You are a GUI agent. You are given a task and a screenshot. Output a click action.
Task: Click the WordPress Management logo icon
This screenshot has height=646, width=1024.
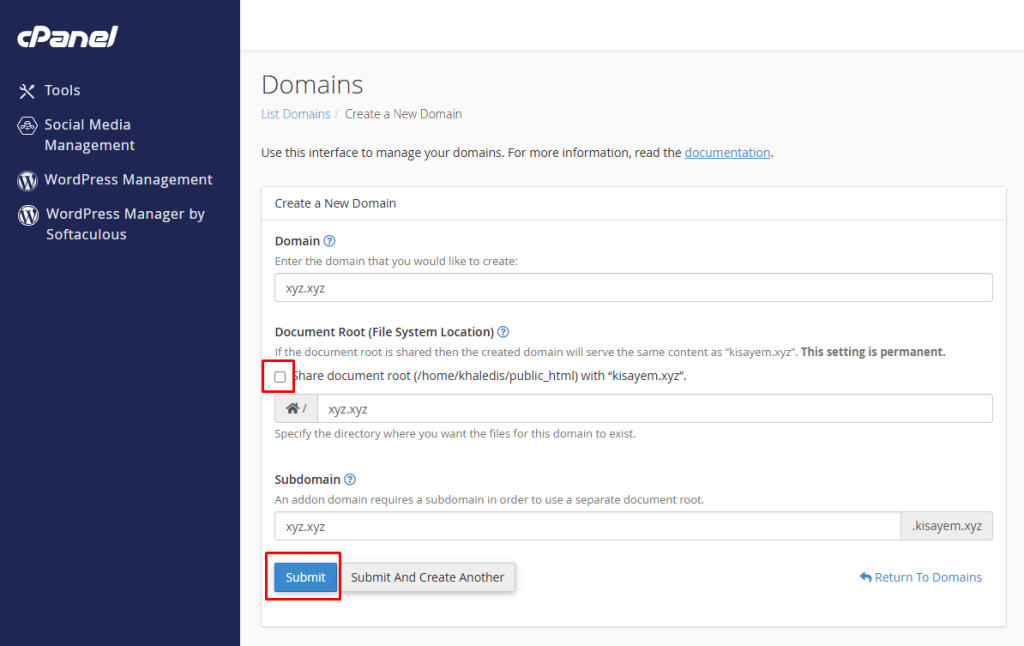[27, 181]
